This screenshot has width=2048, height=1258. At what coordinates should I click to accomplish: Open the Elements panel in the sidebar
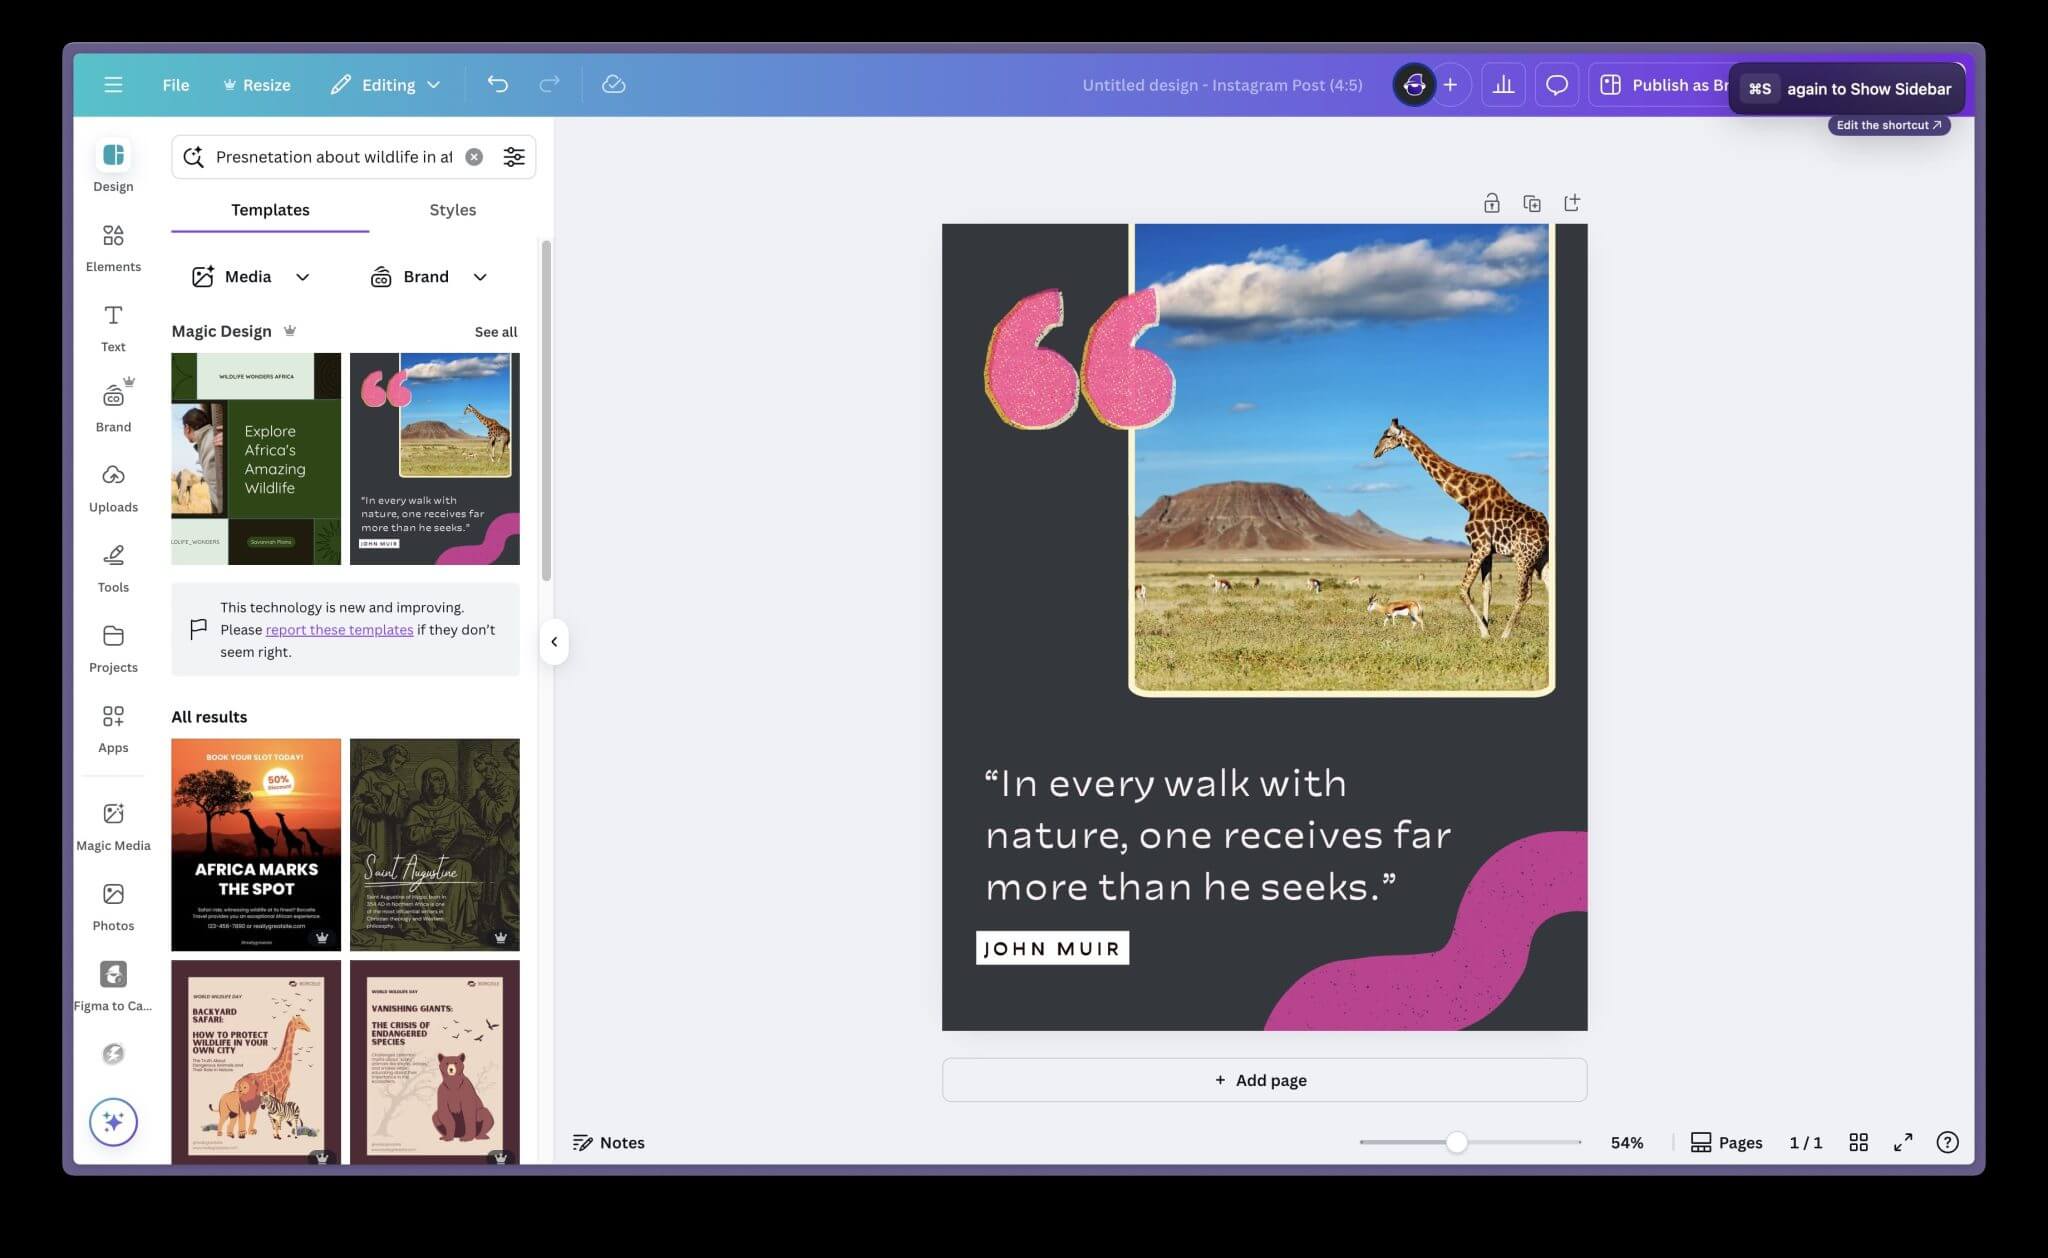point(113,245)
